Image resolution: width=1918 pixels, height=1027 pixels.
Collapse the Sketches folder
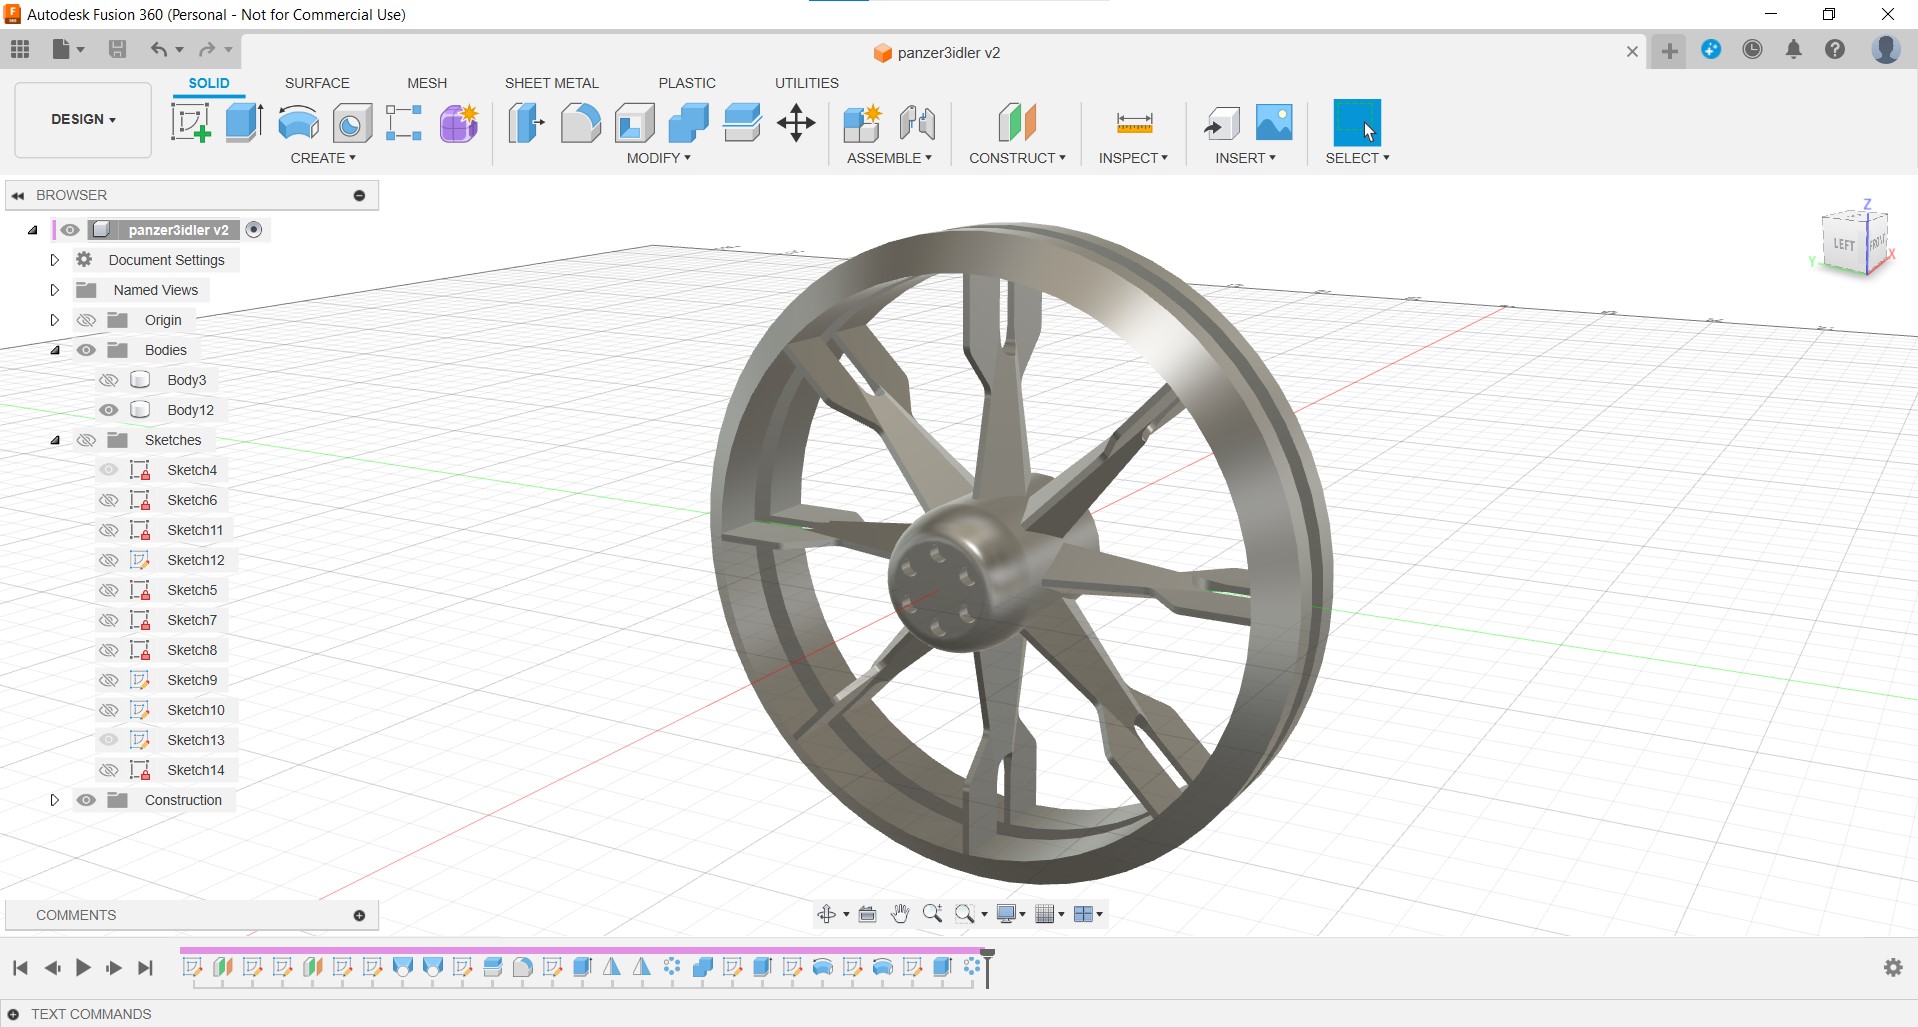click(x=55, y=440)
